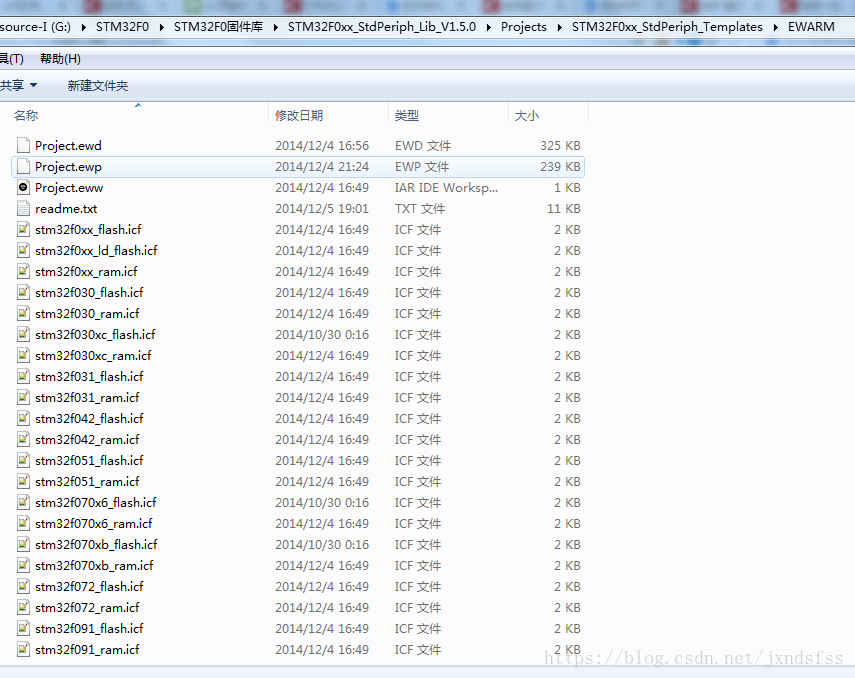
Task: Select the stm32f070xb_flash.icf file name
Action: [x=96, y=545]
